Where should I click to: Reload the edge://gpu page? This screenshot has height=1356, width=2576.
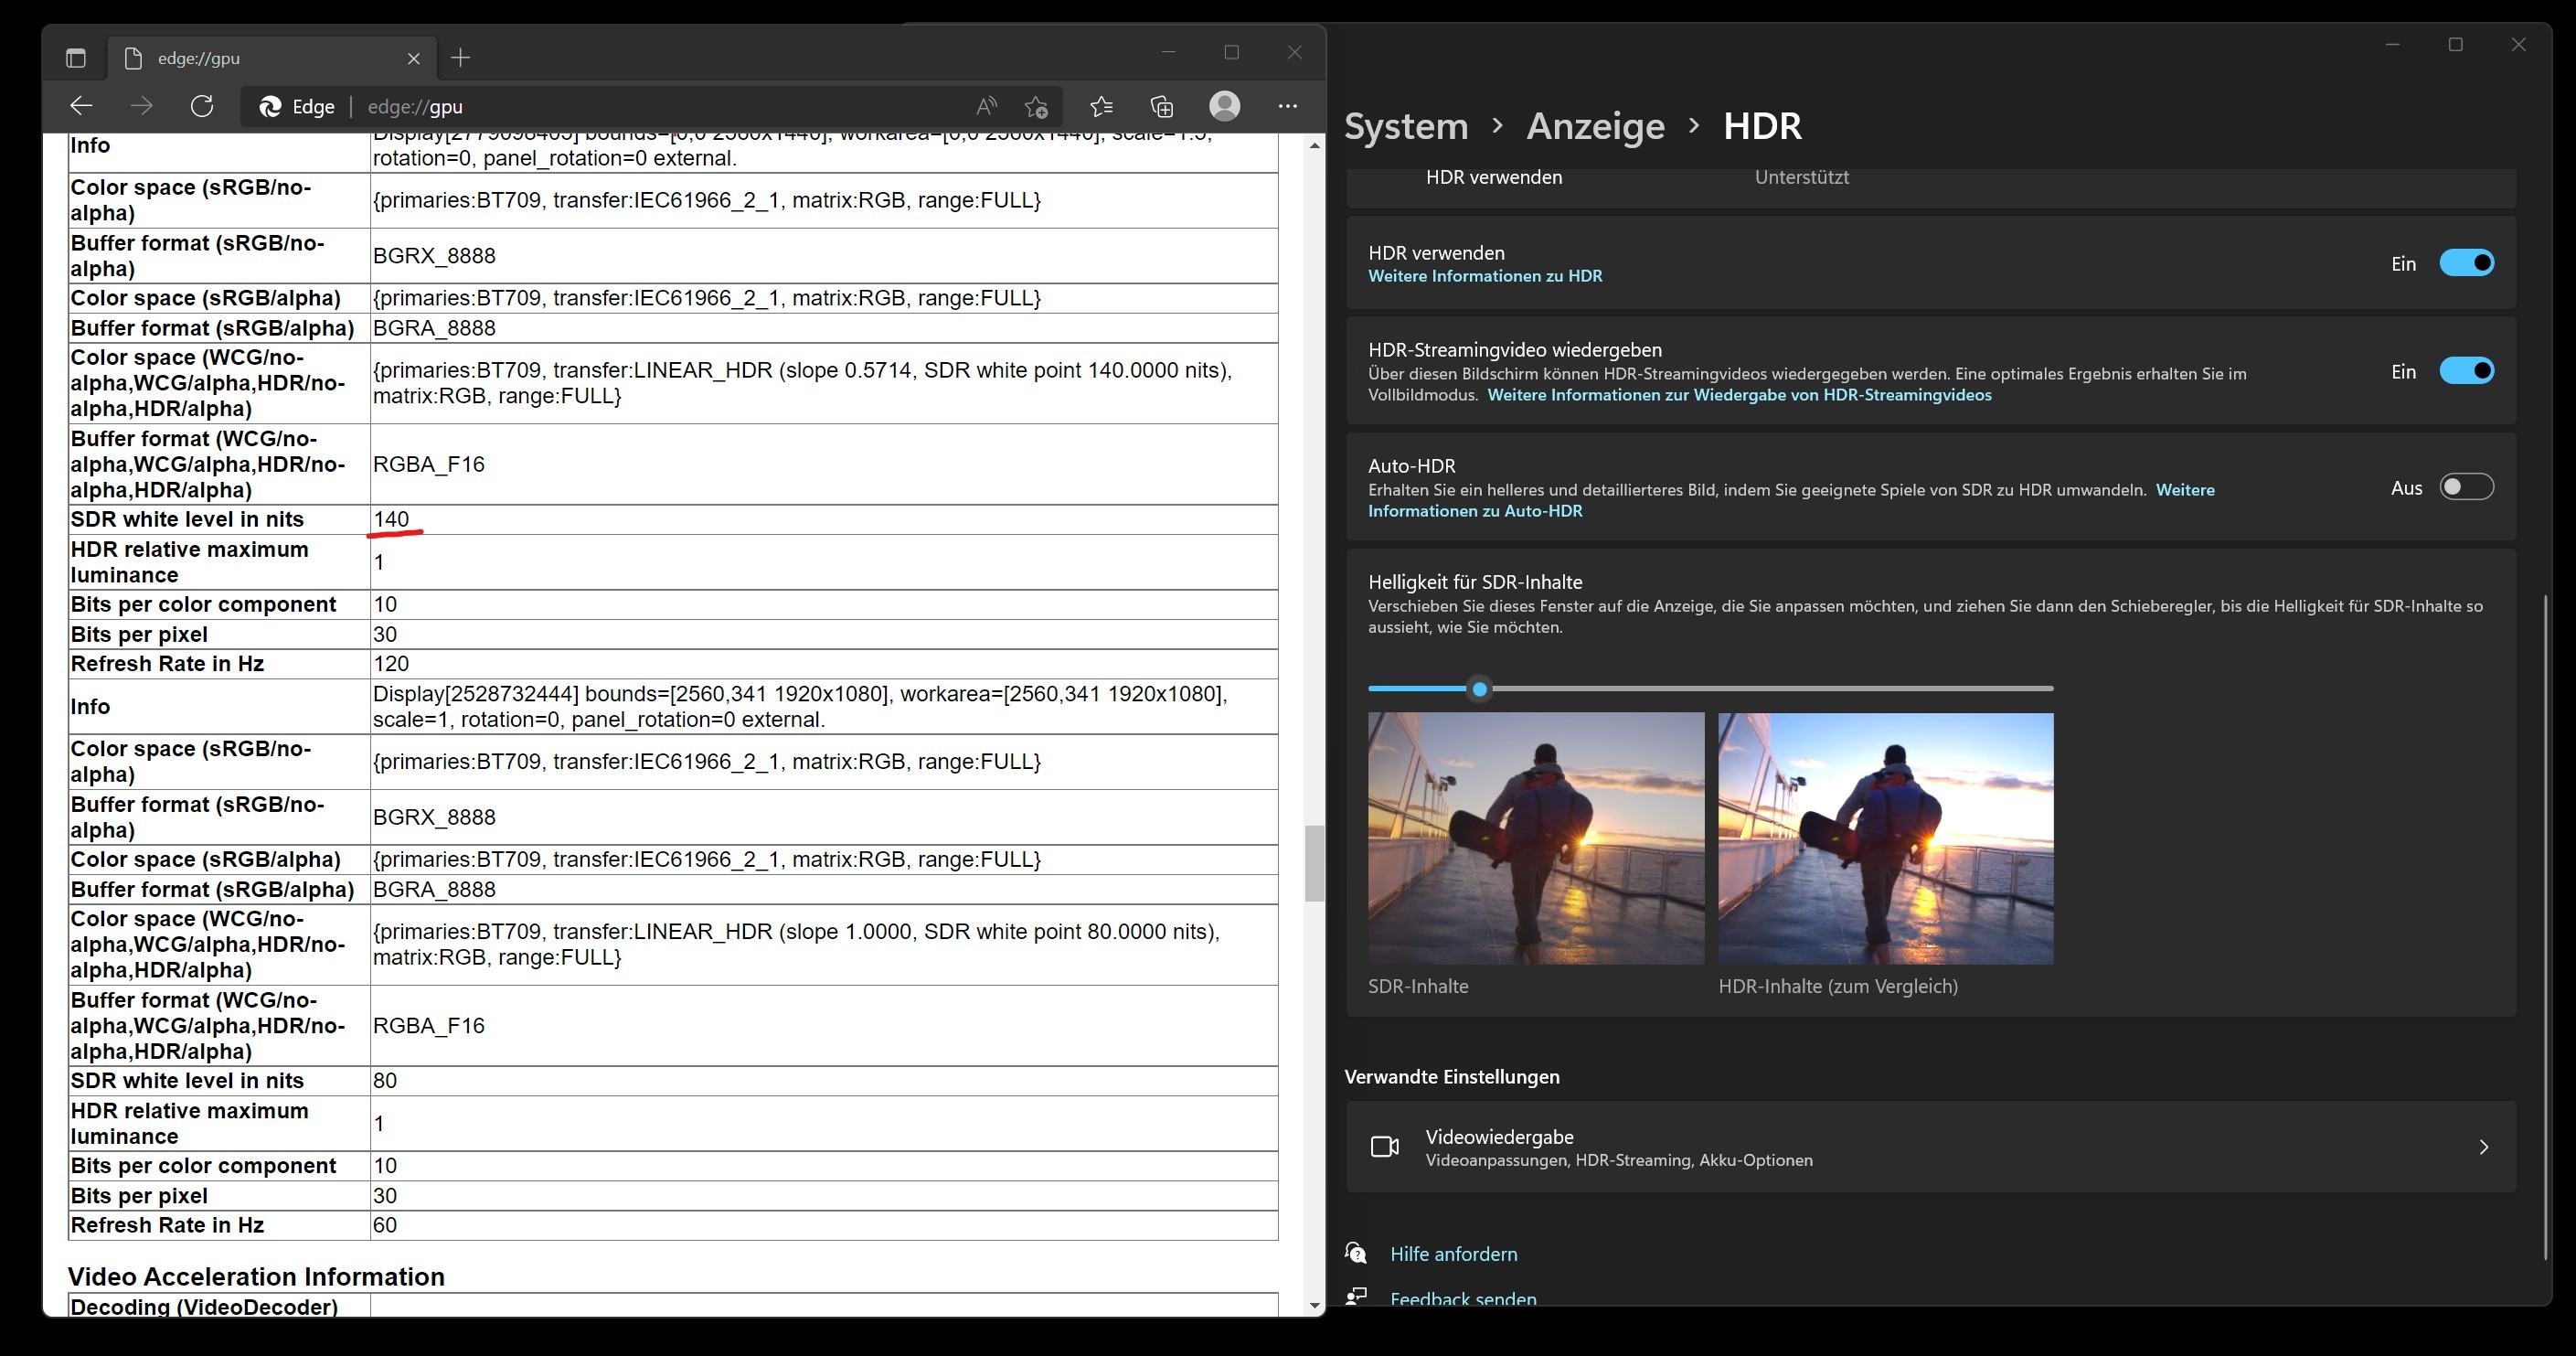click(x=202, y=106)
